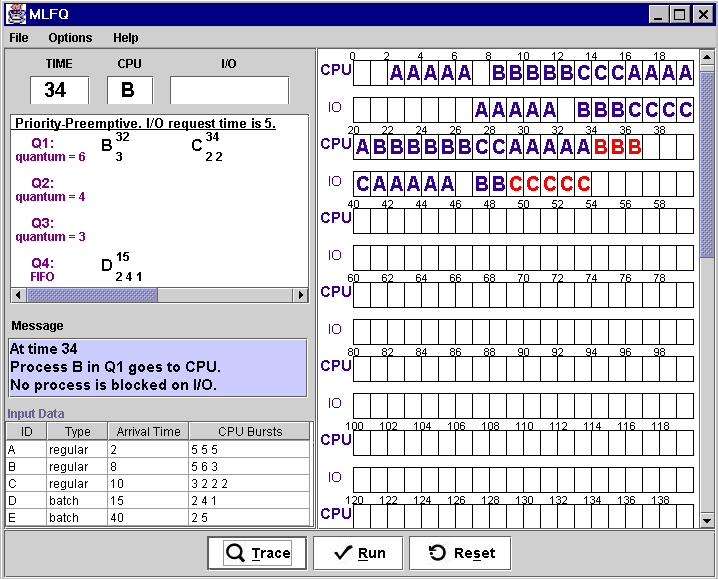Click the MLFQ application icon in title bar
Viewport: 718px width, 579px height.
tap(16, 14)
